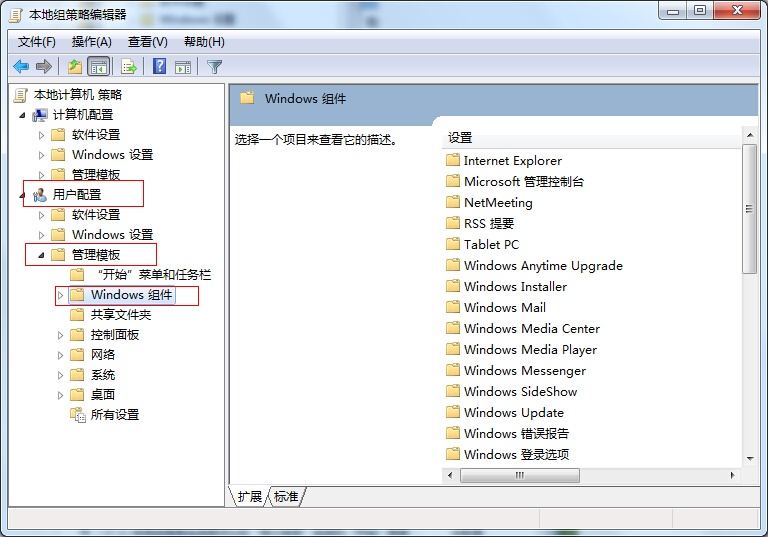
Task: Click the Export list toolbar icon
Action: tap(129, 66)
